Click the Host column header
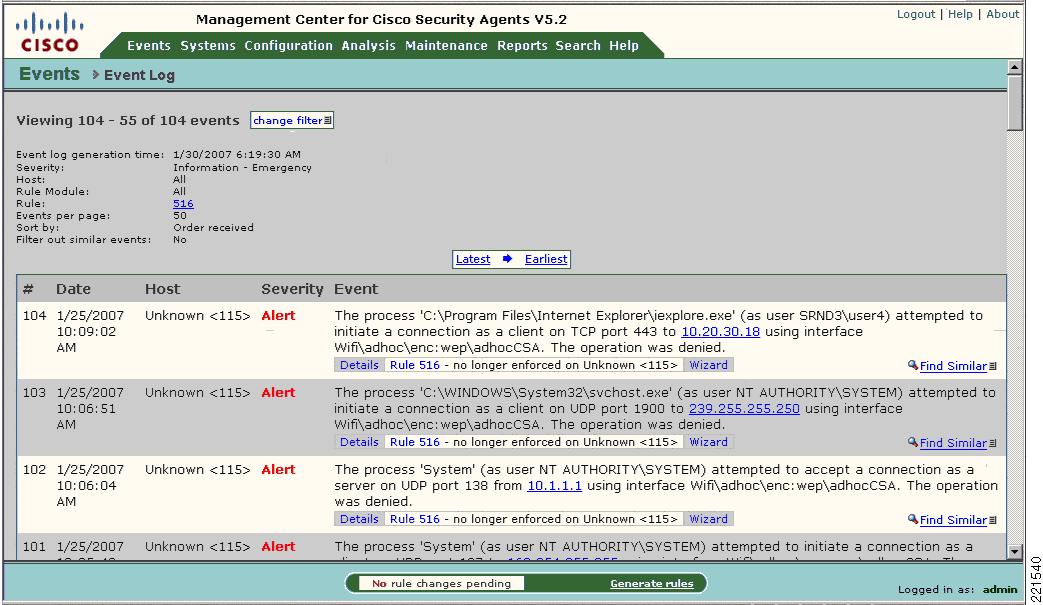Viewport: 1043px width, 605px height. [x=162, y=289]
